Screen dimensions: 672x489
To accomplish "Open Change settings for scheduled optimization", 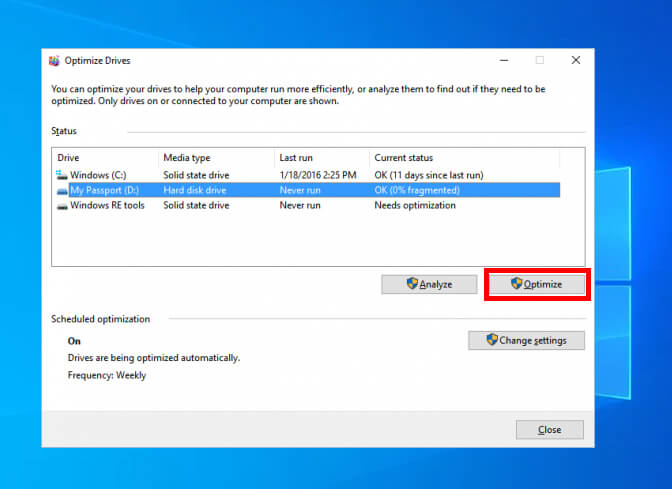I will point(526,340).
